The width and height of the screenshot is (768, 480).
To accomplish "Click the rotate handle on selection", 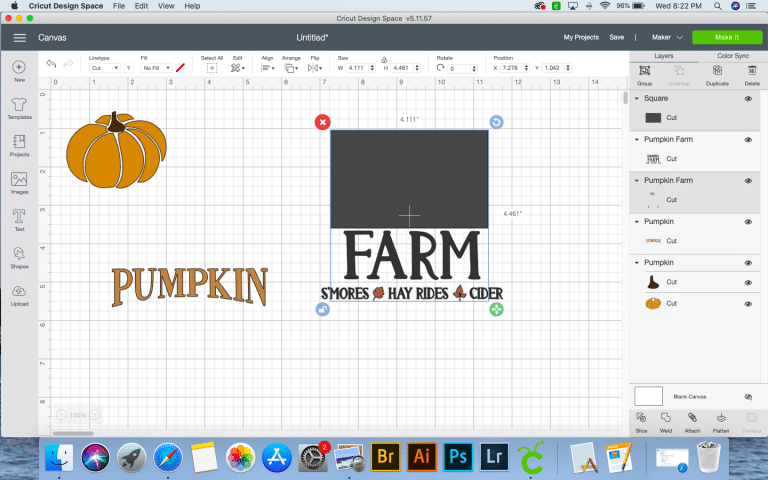I will (496, 122).
